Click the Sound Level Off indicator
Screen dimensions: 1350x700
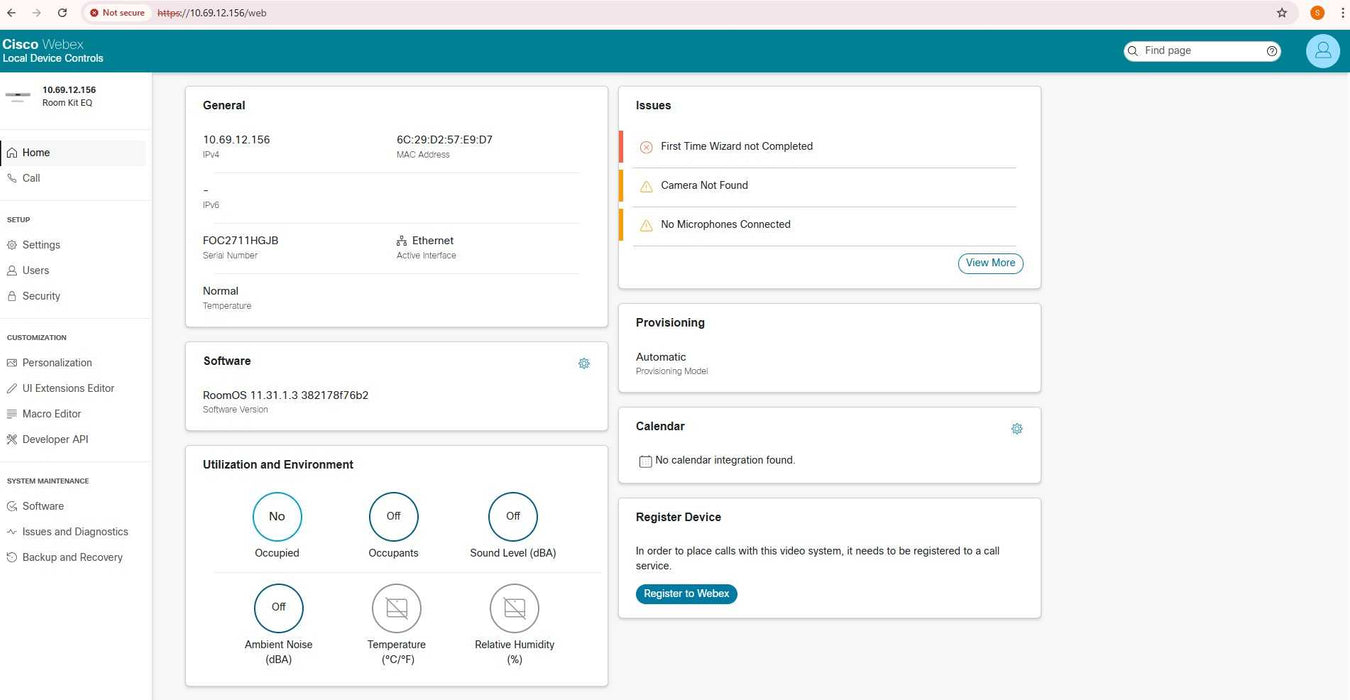click(x=512, y=517)
